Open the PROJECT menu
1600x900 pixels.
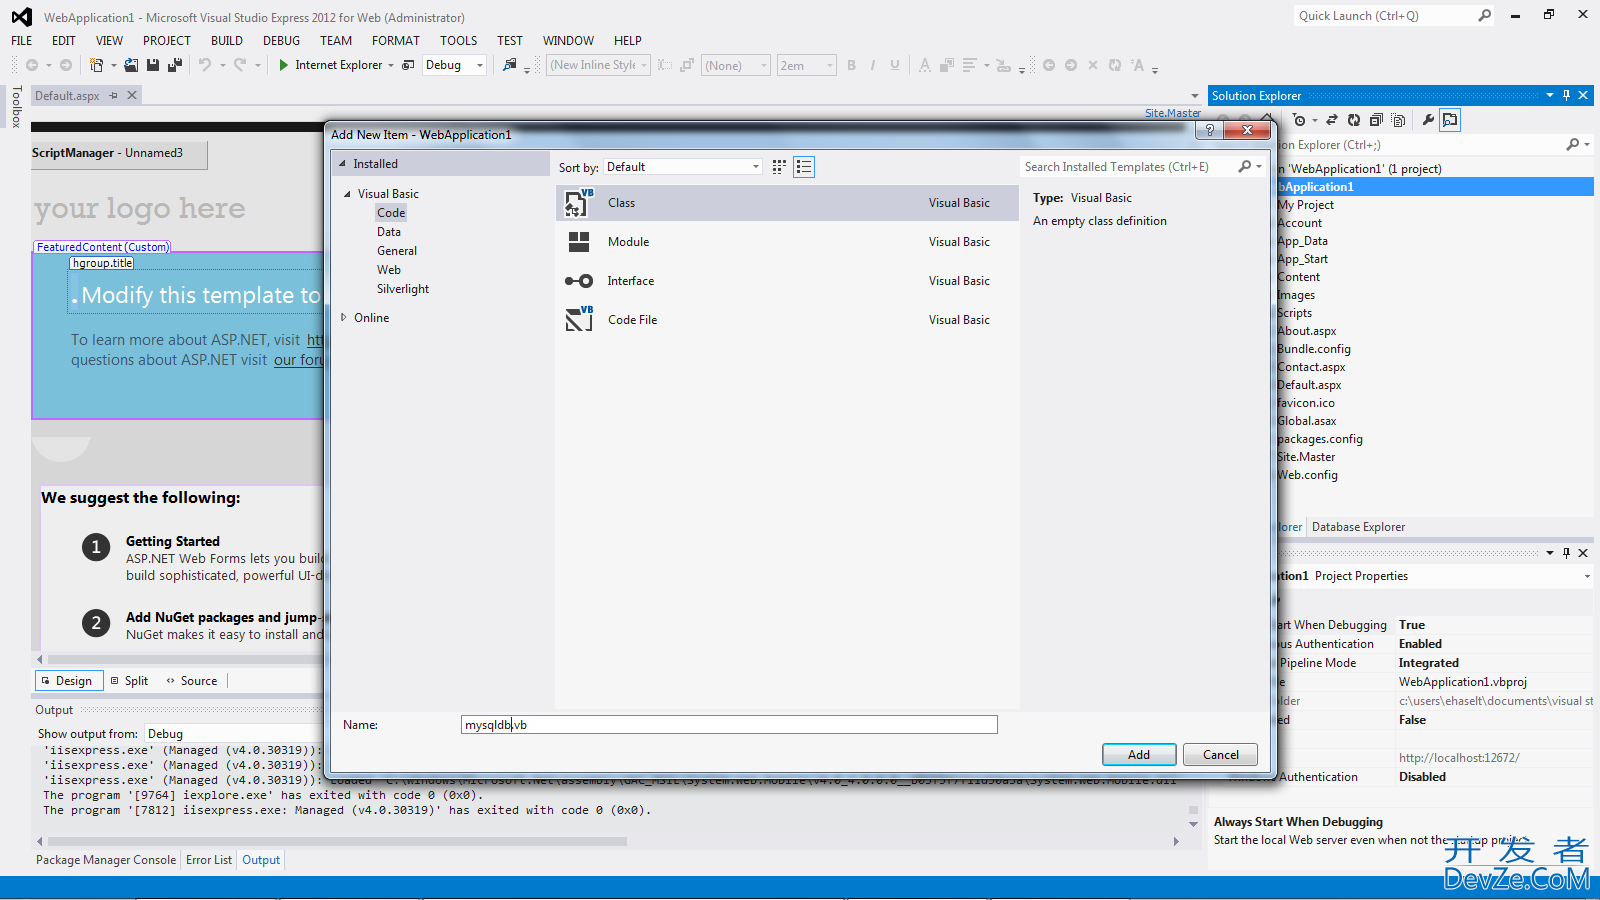point(167,40)
